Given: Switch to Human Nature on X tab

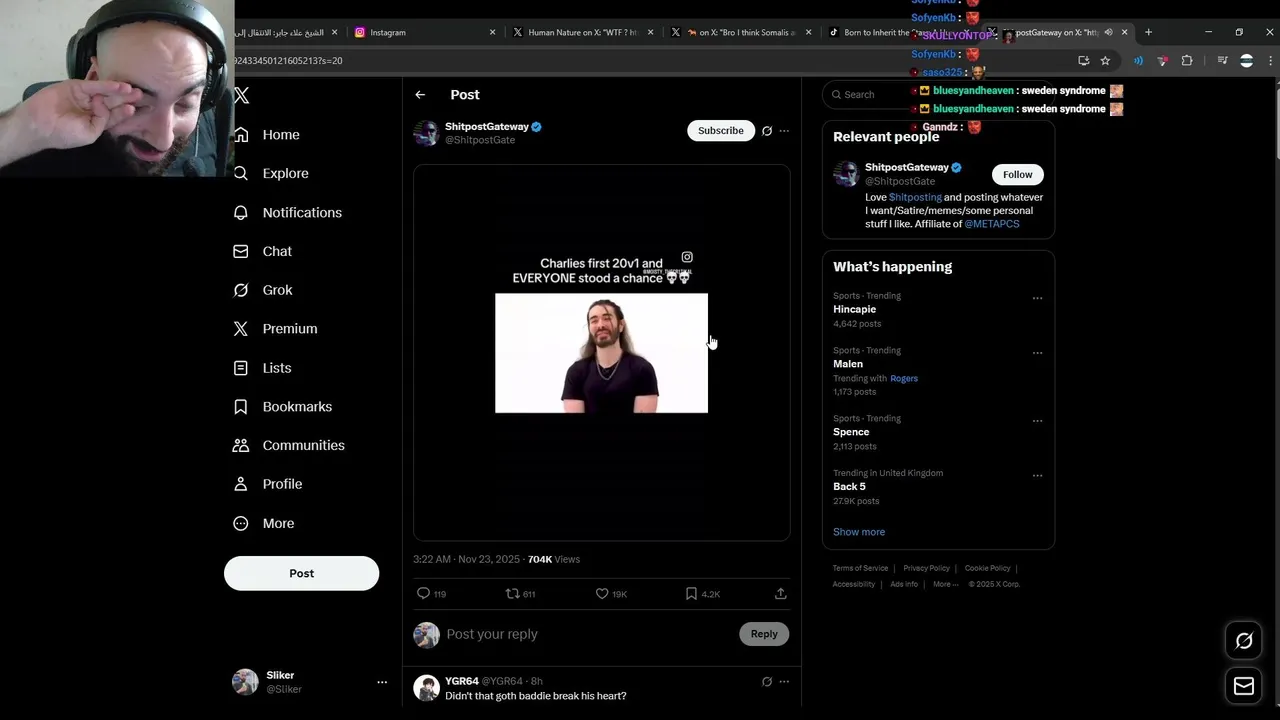Looking at the screenshot, I should coord(582,33).
